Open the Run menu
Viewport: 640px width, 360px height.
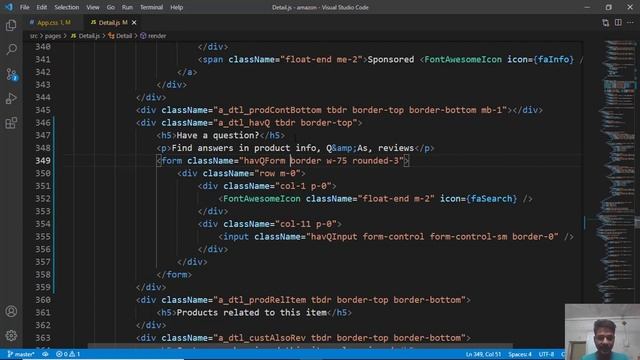(x=127, y=7)
